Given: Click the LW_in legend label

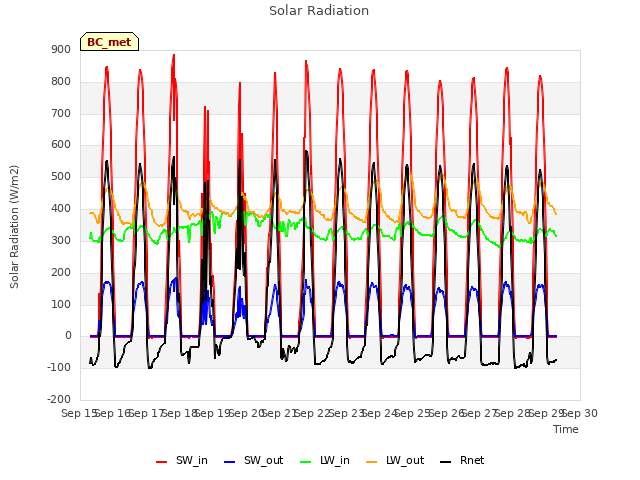Looking at the screenshot, I should point(335,460).
